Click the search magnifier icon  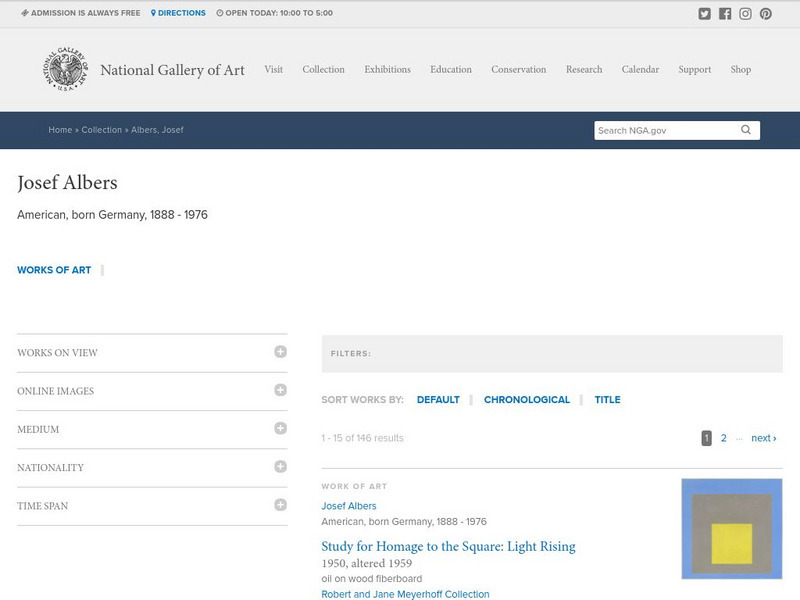746,130
